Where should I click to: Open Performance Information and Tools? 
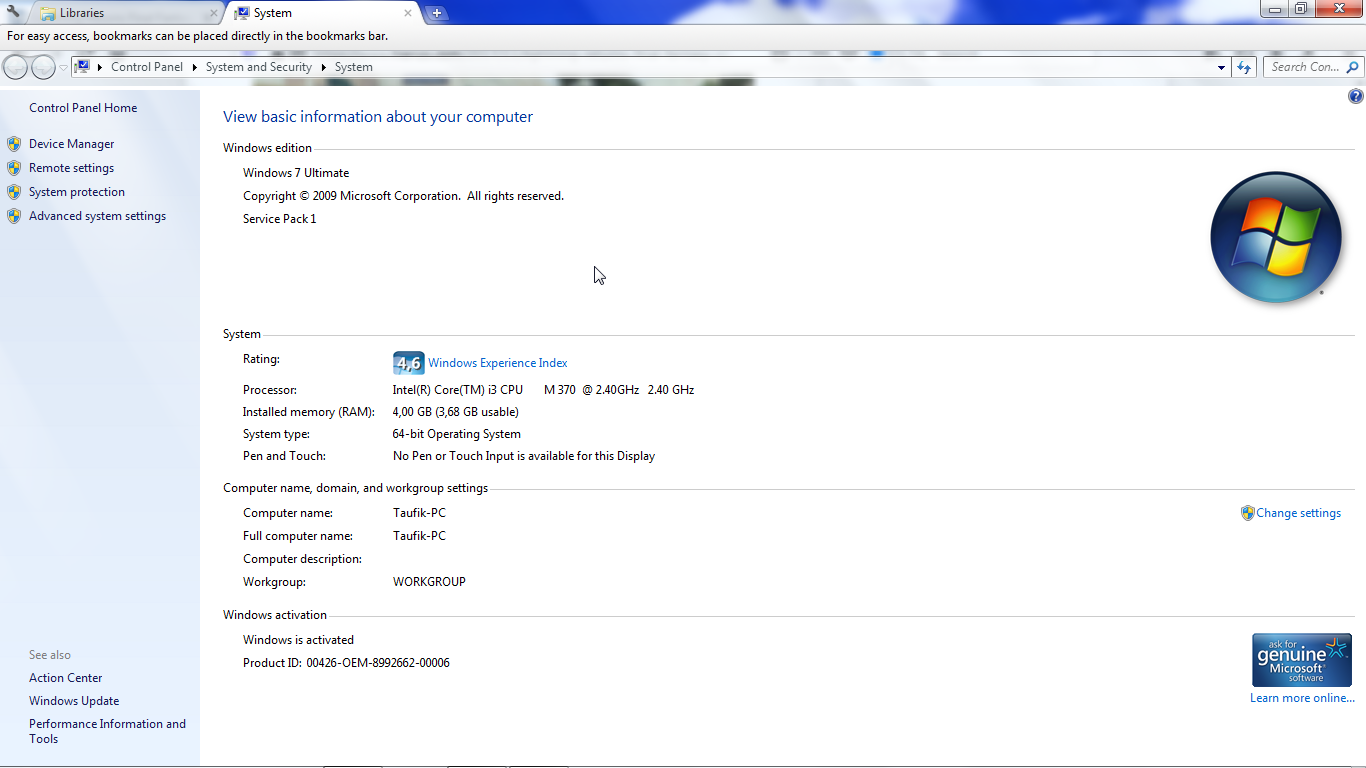107,731
